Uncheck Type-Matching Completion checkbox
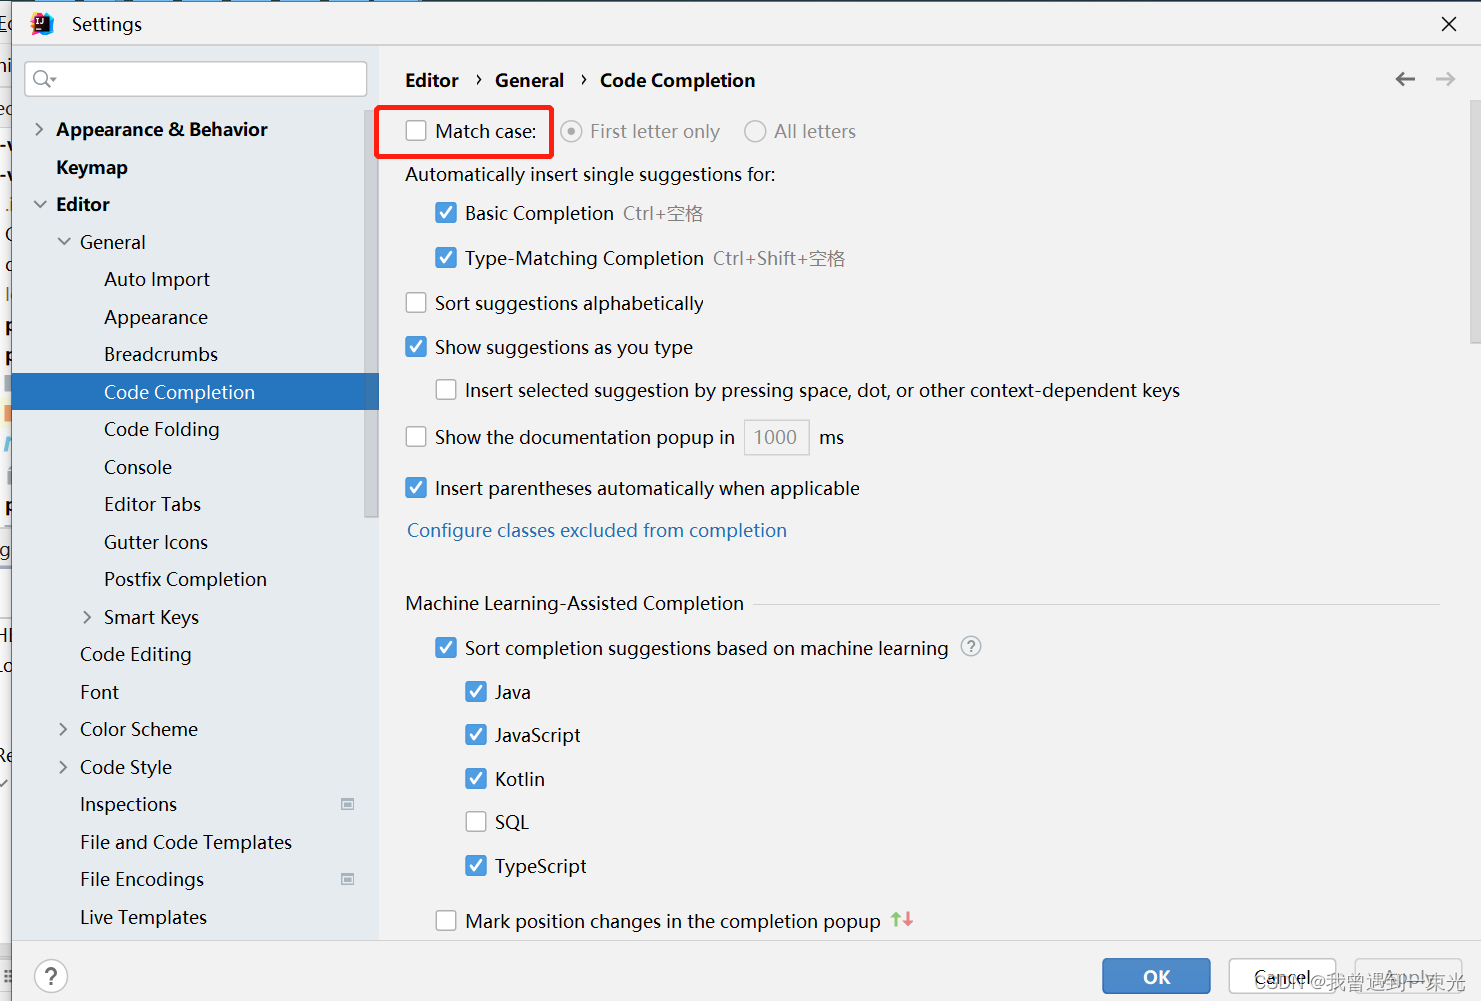The height and width of the screenshot is (1001, 1481). tap(446, 258)
